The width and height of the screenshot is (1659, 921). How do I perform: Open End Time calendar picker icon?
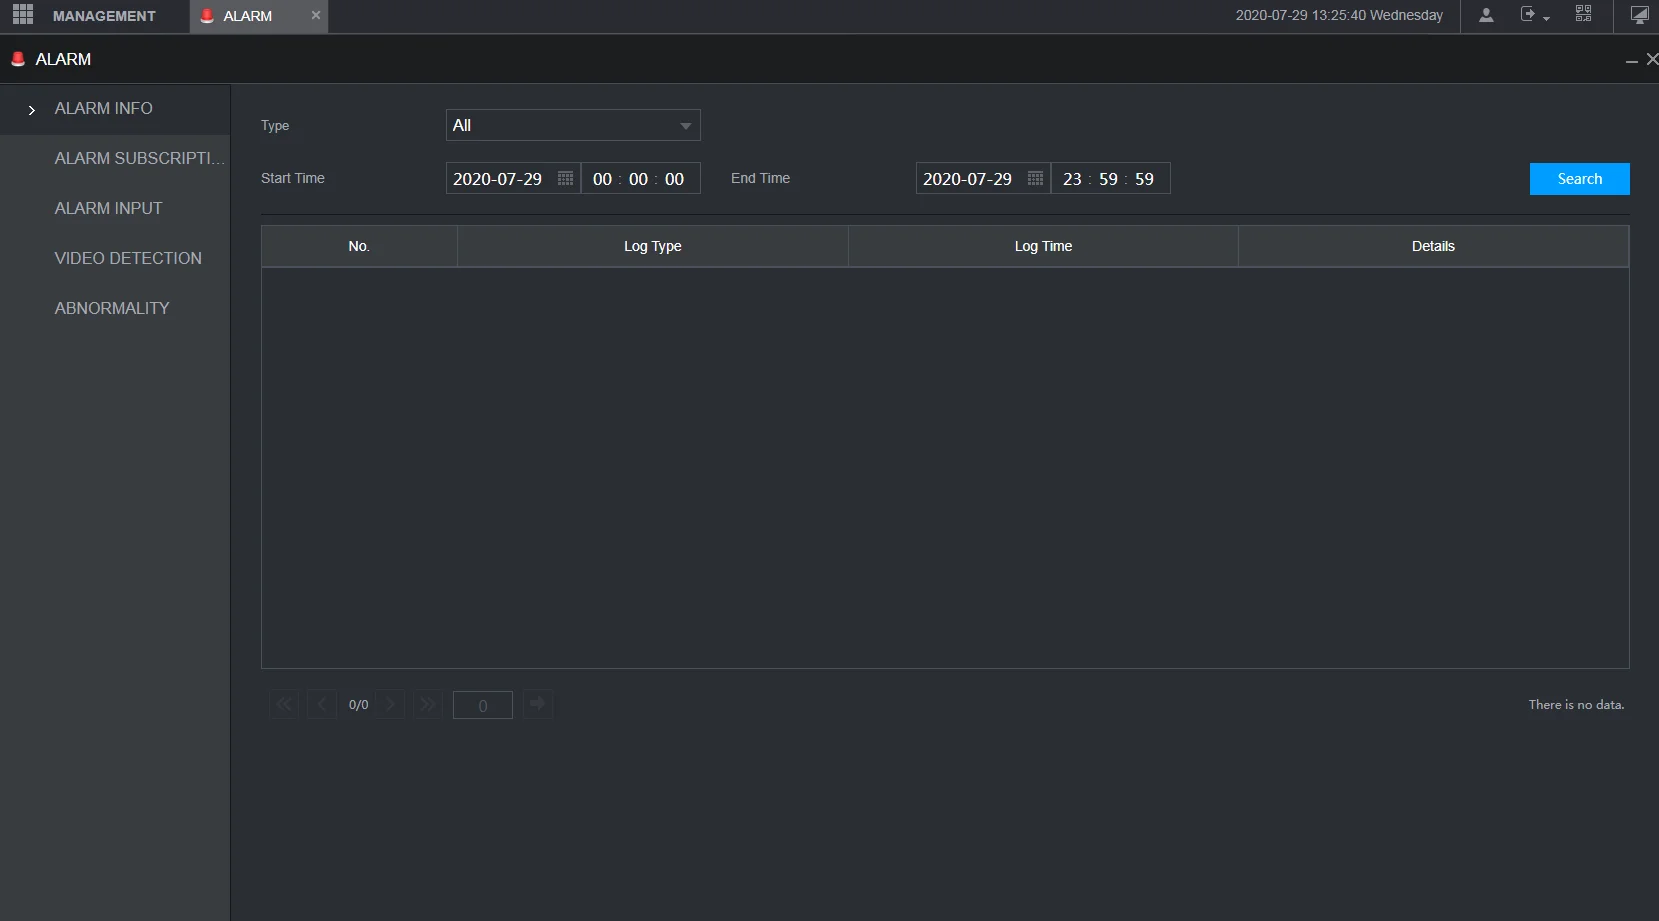point(1035,178)
